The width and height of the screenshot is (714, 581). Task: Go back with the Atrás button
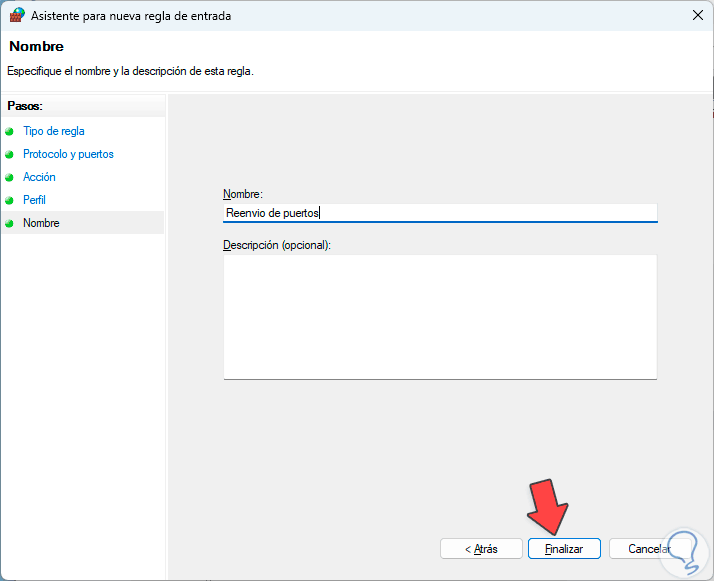(x=482, y=549)
